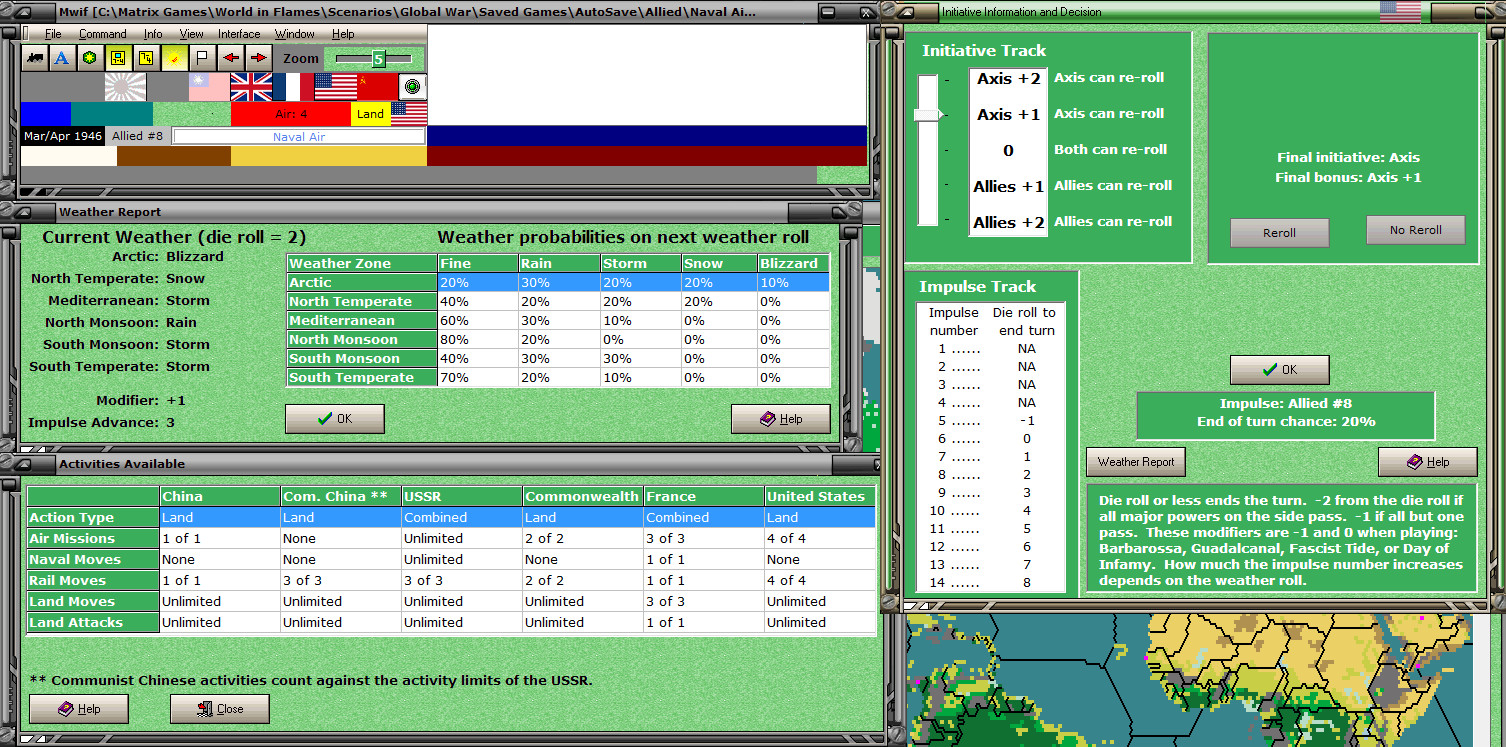Click the green hexagon toolbar icon
This screenshot has height=747, width=1506.
click(89, 58)
